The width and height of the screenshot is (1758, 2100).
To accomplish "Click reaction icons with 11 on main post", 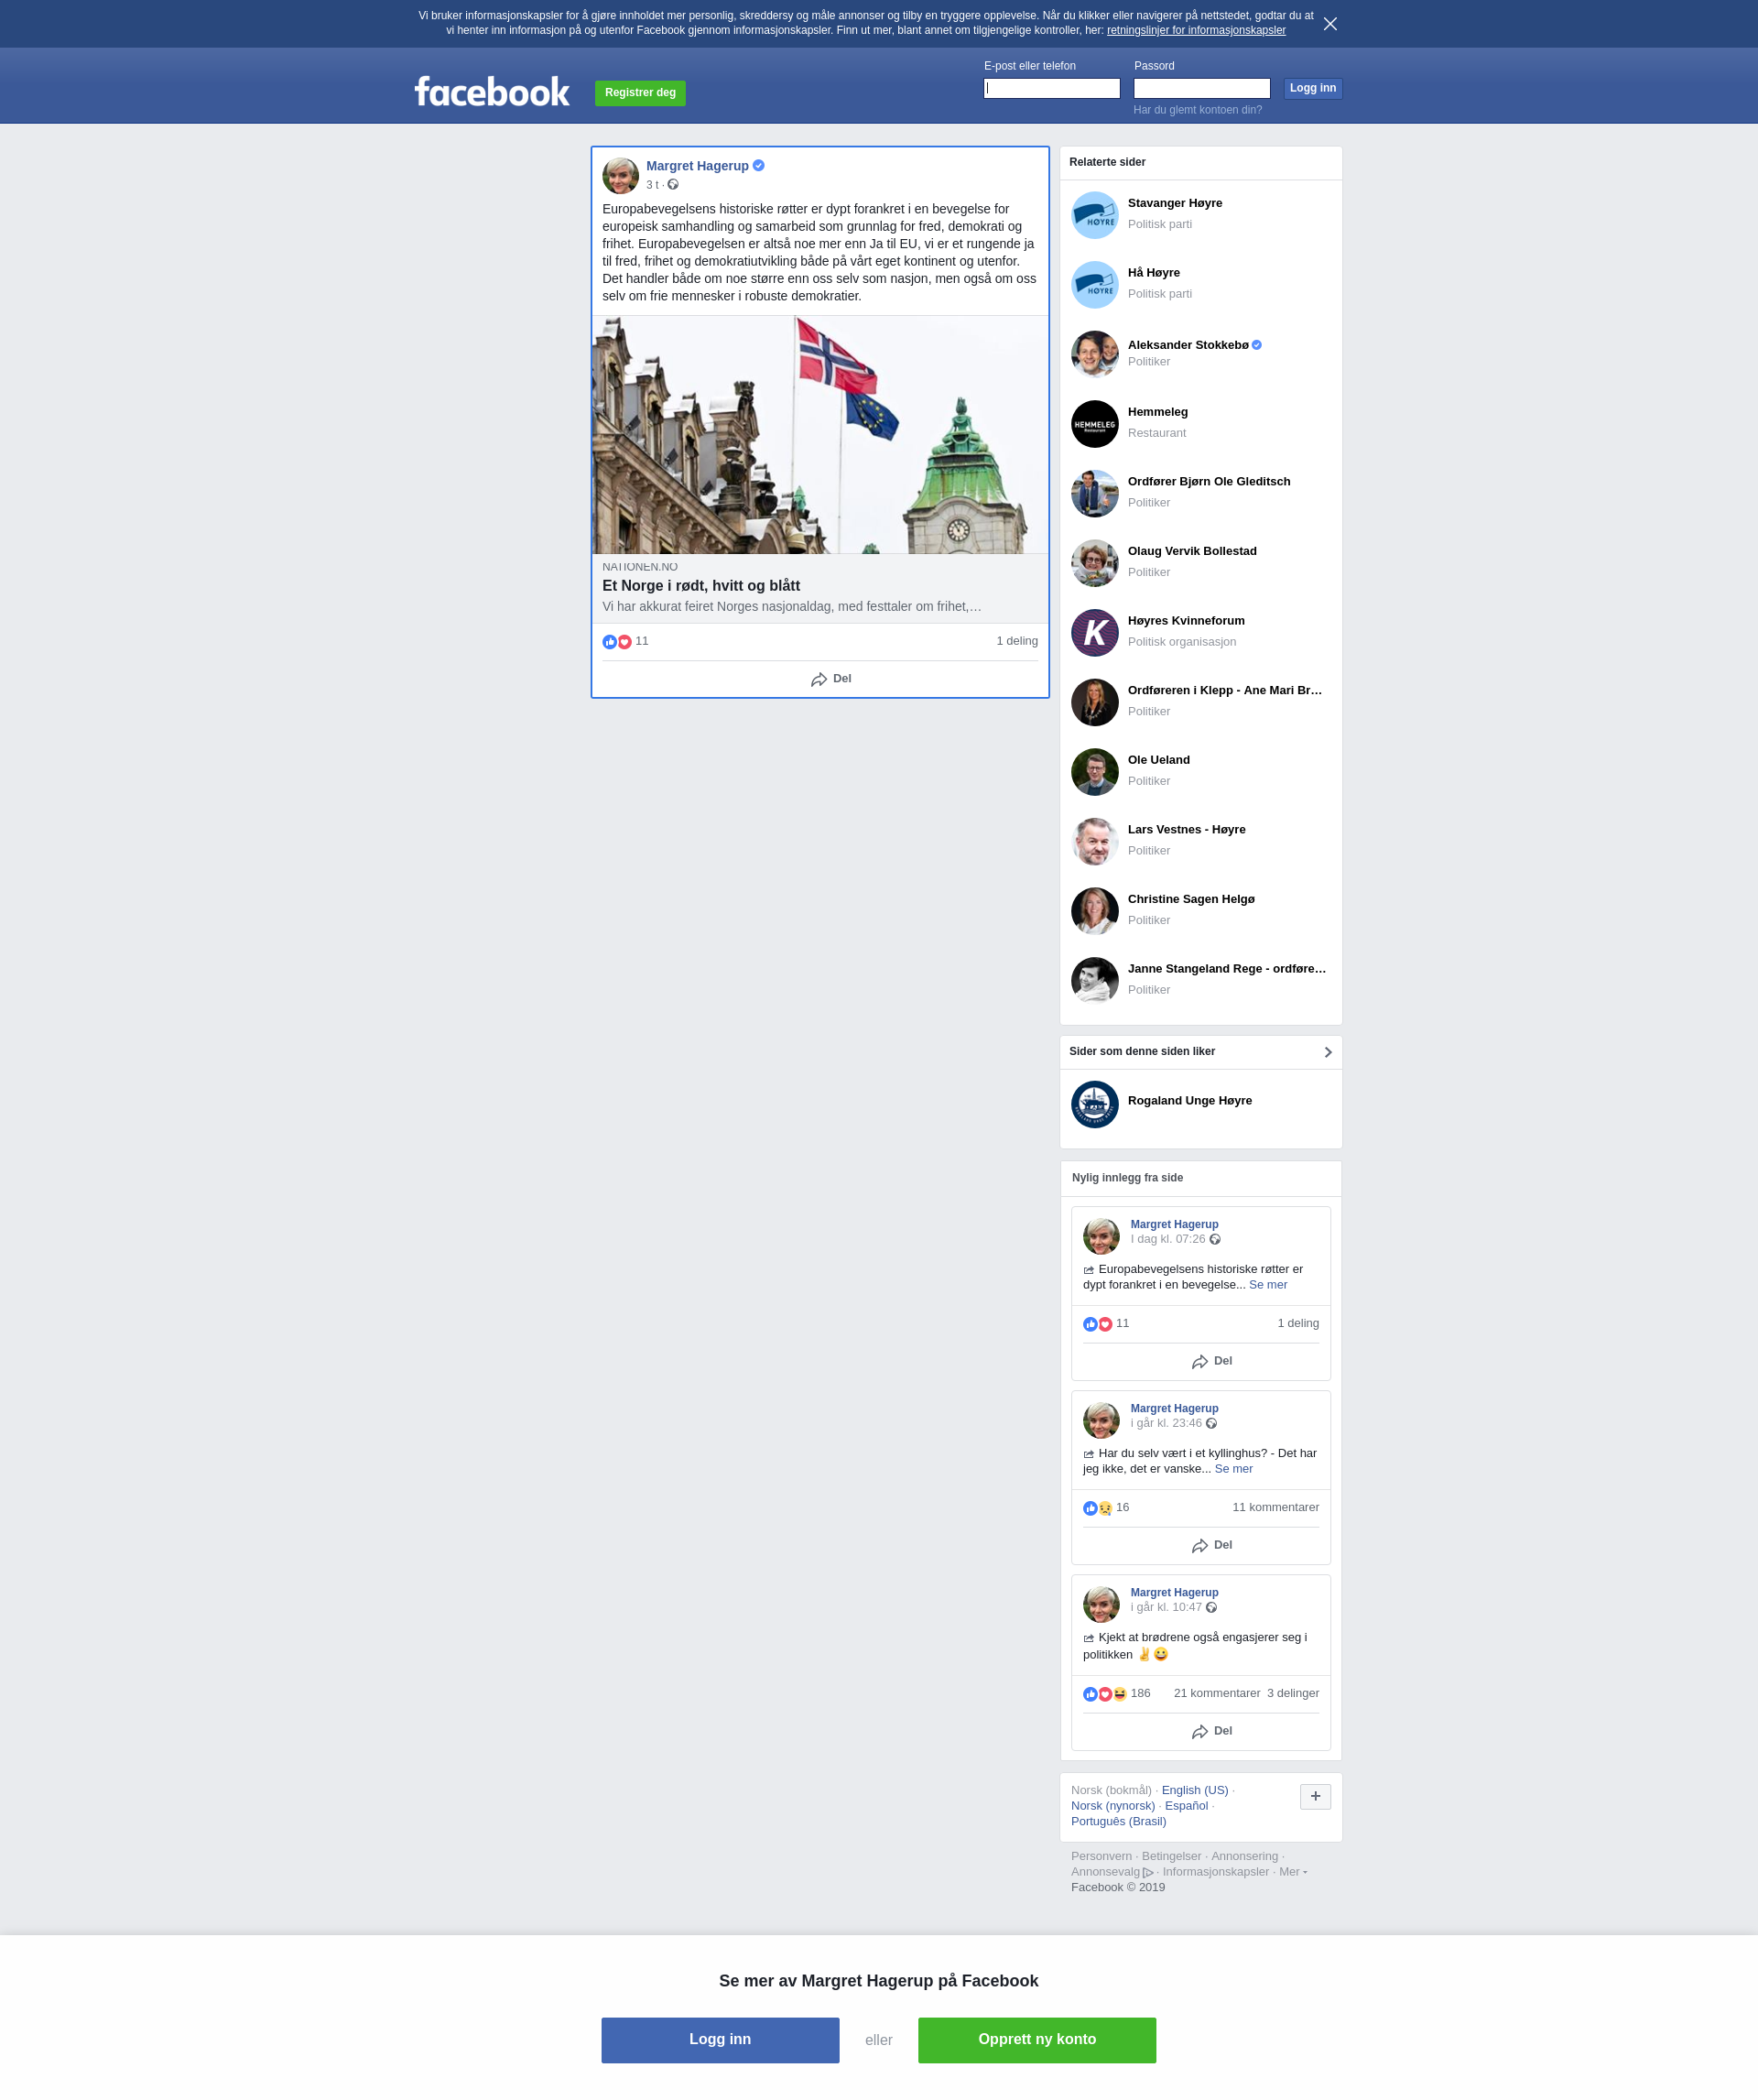I will click(625, 642).
